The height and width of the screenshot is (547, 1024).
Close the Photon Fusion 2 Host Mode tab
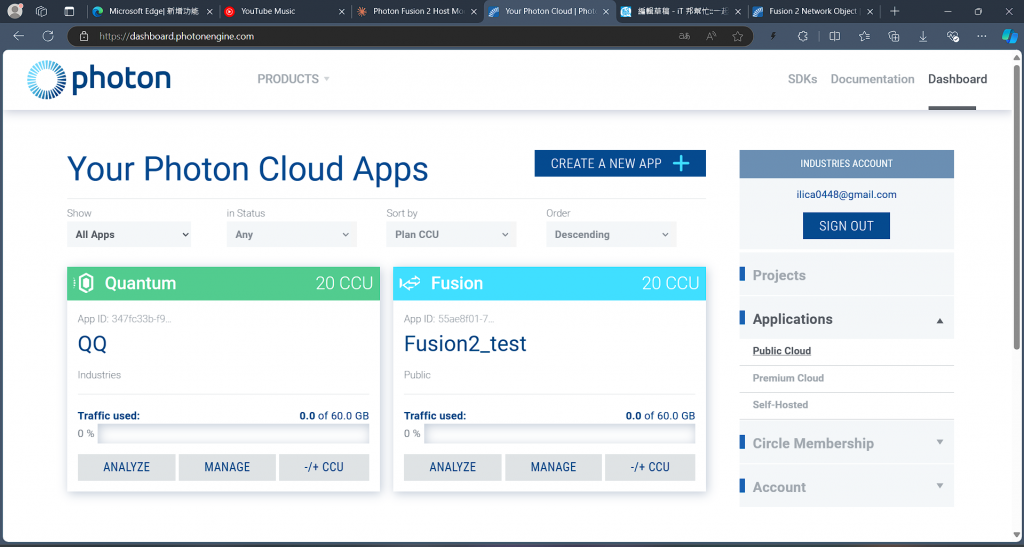tap(473, 11)
